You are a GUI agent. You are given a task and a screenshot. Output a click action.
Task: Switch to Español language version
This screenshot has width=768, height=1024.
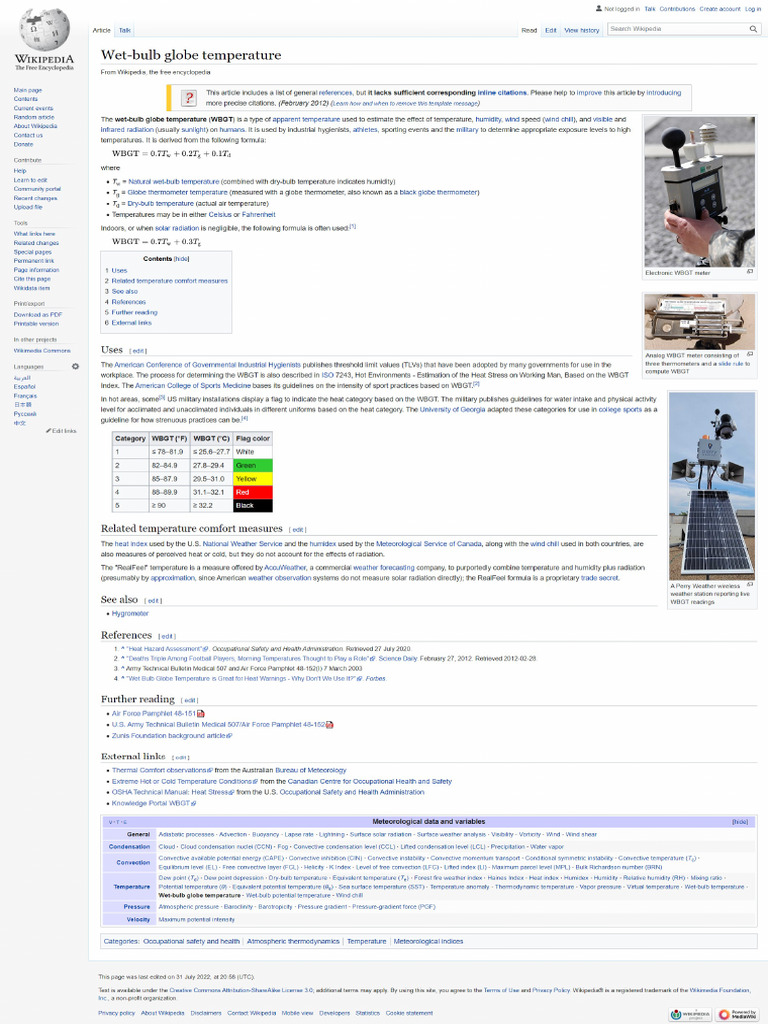pos(24,387)
